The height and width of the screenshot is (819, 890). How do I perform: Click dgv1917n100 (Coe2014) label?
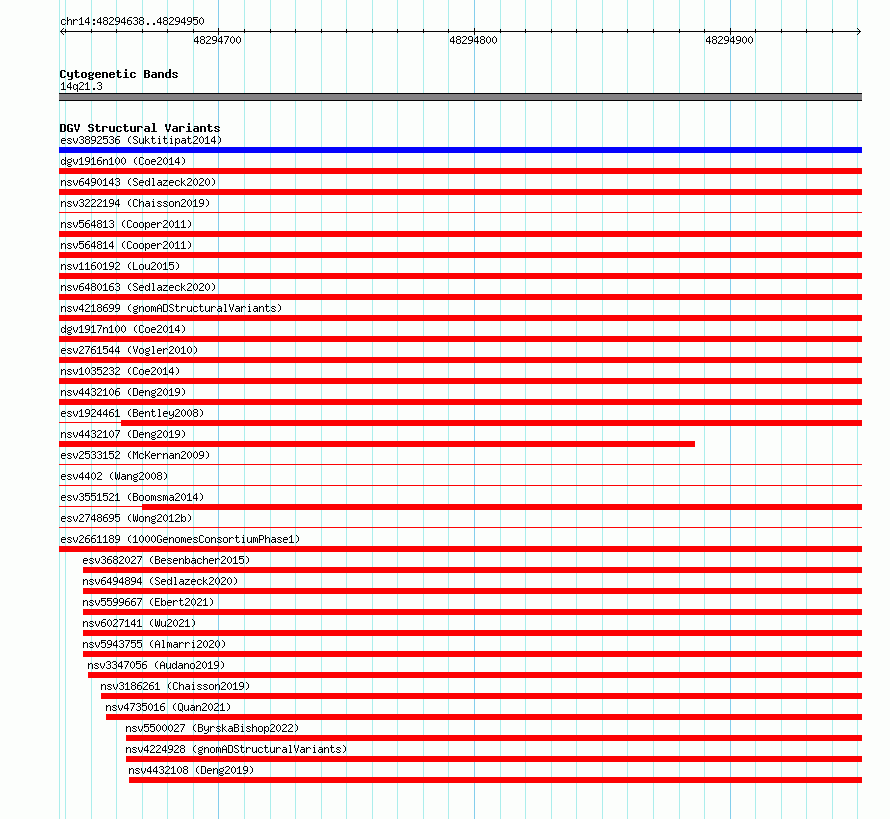coord(123,329)
